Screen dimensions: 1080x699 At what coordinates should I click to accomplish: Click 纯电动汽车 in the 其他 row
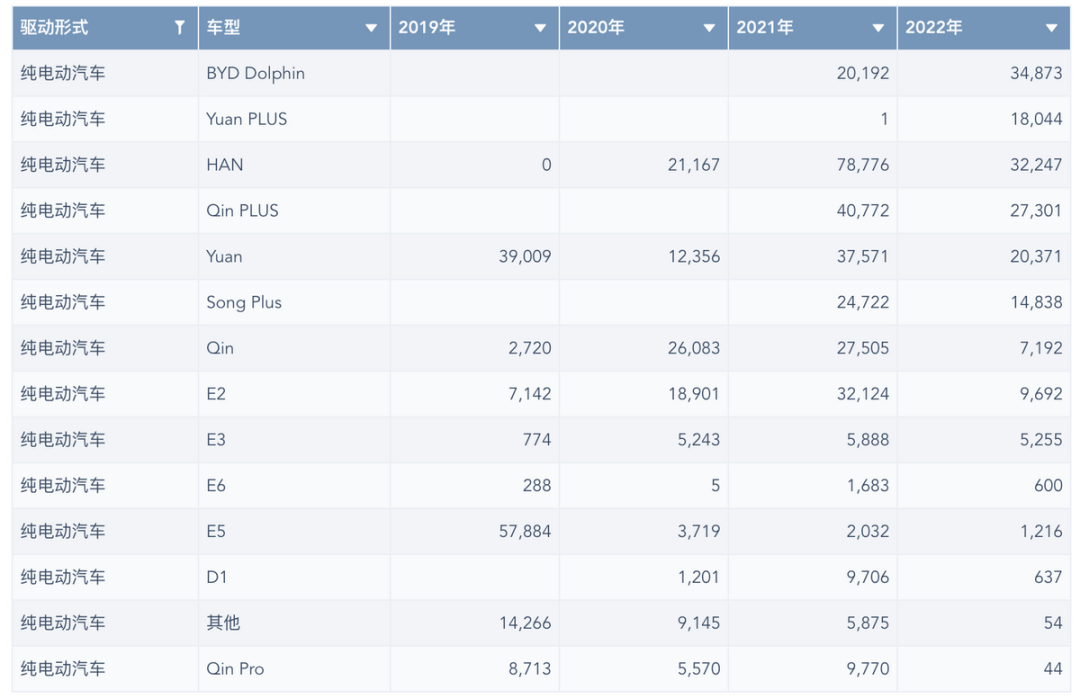coord(63,623)
